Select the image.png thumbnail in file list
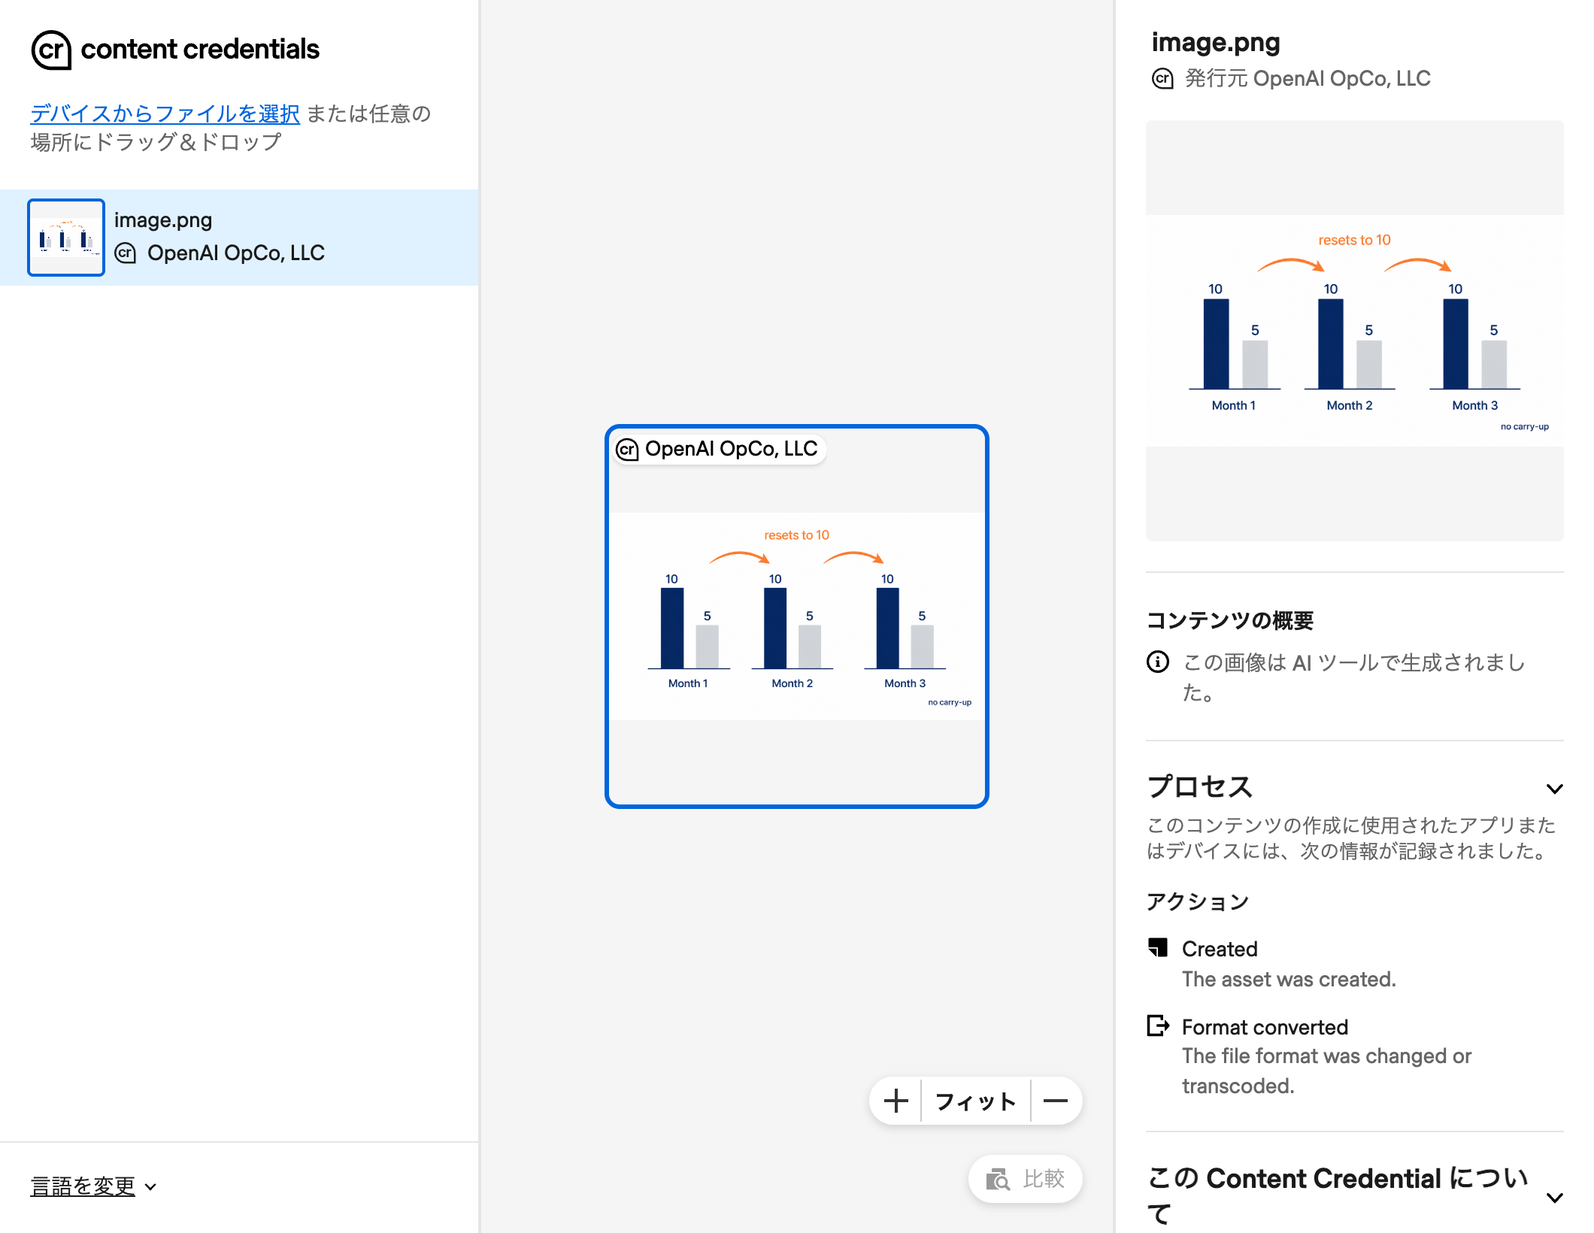 click(66, 237)
